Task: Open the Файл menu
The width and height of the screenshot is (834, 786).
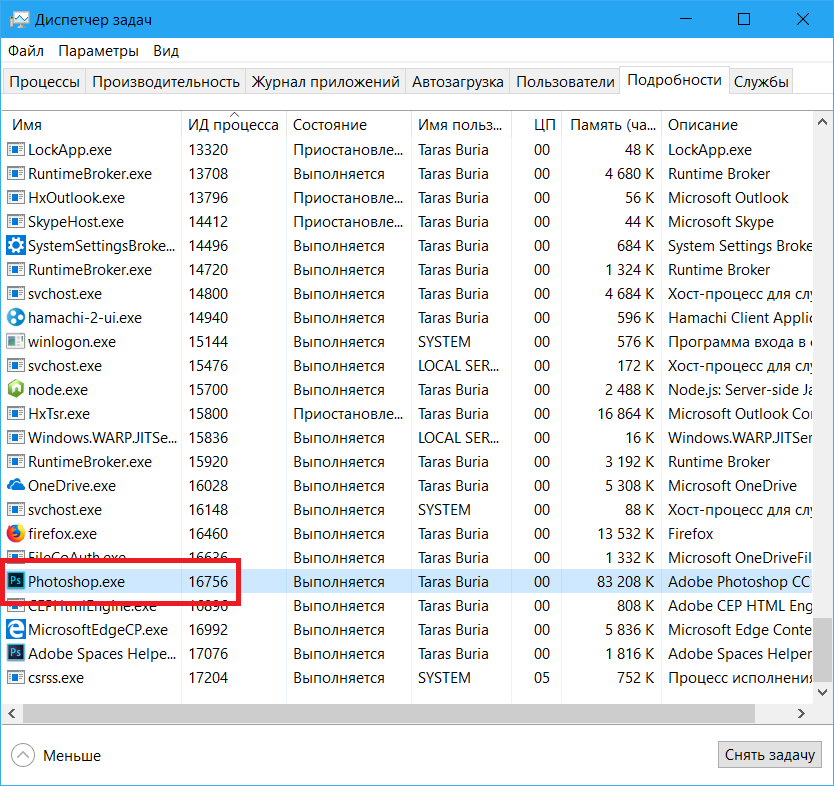Action: [26, 51]
